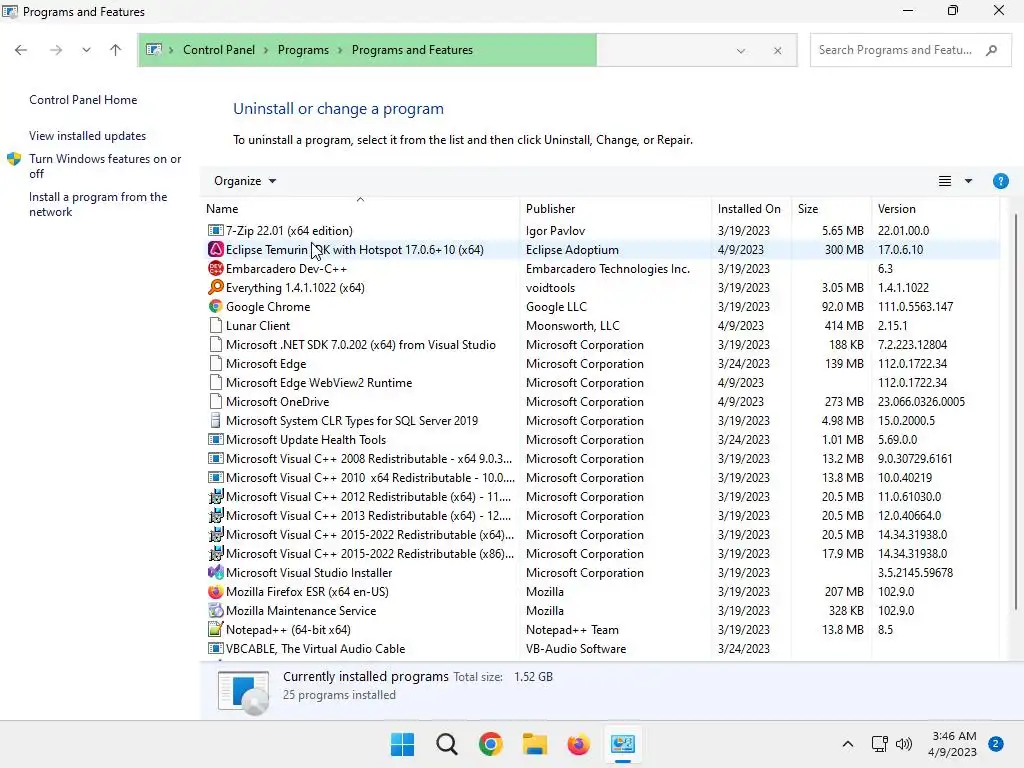Click the Notepad++ program icon

[215, 630]
